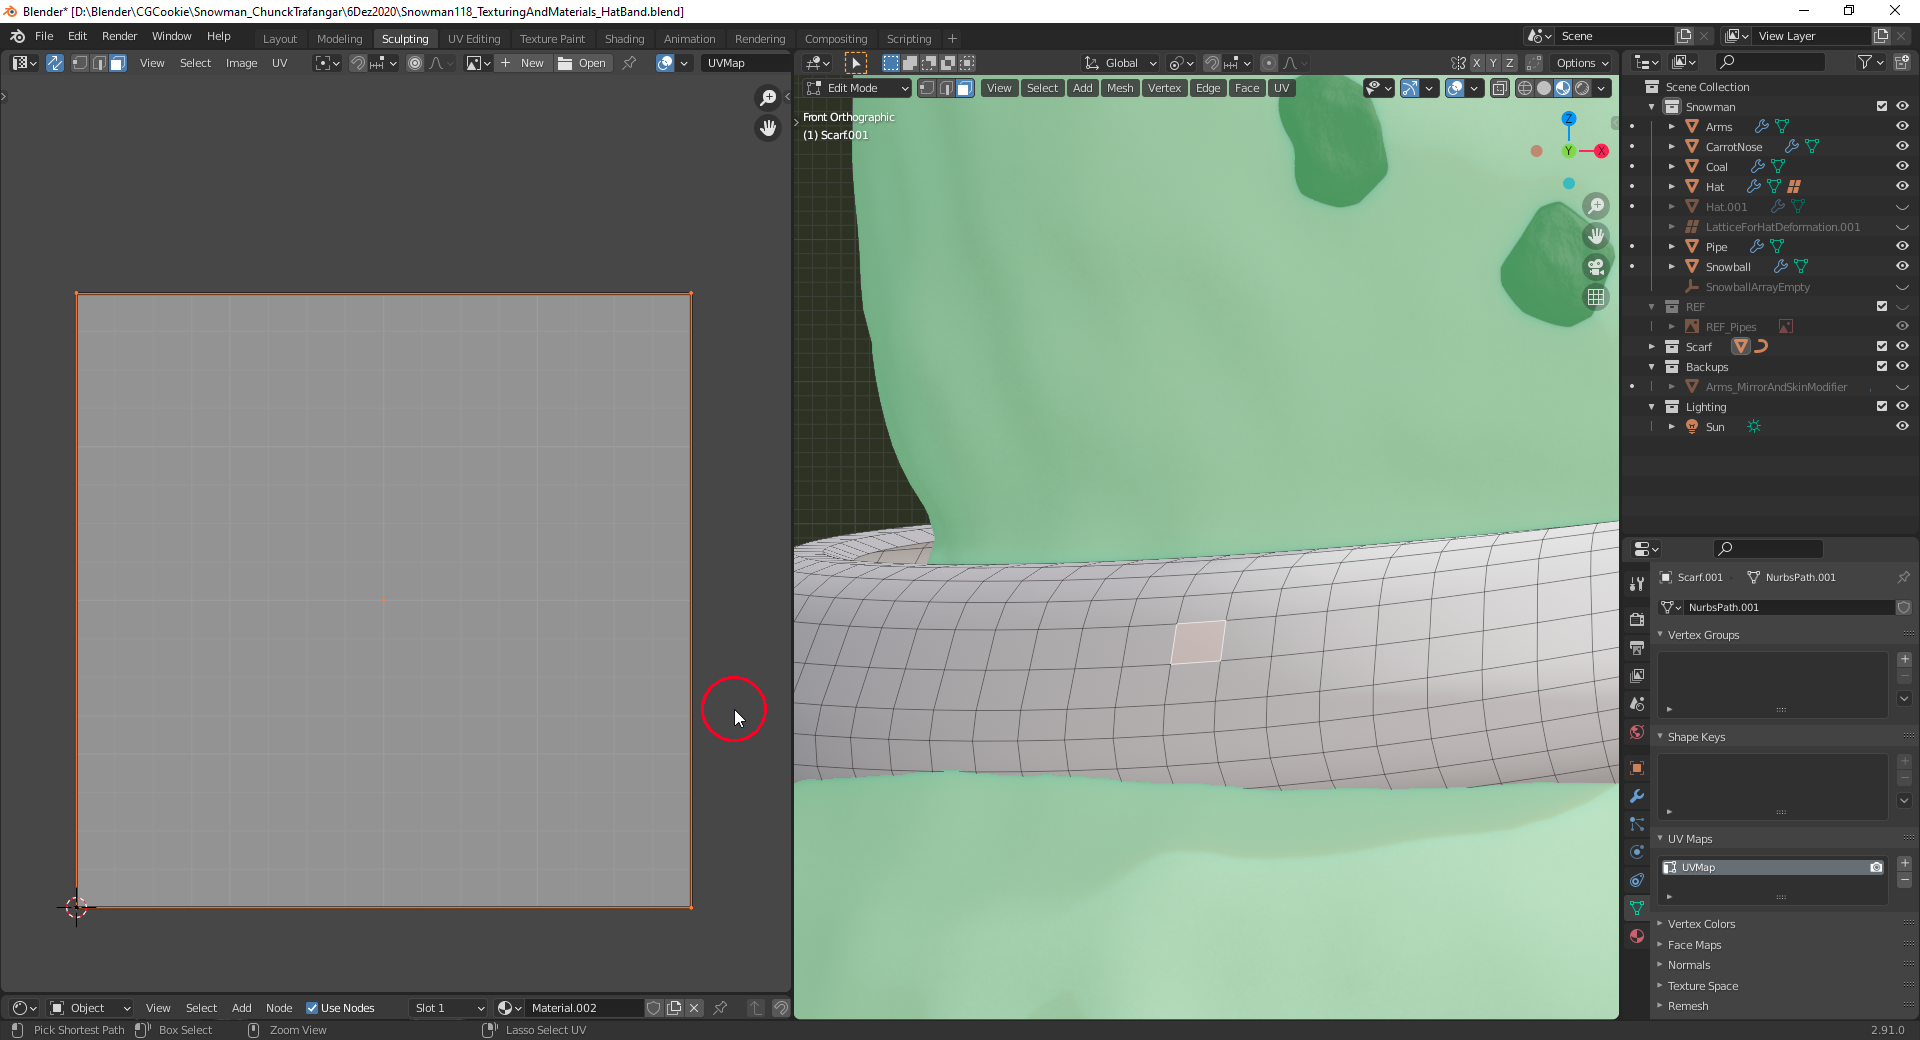Switch to the Particle Properties tab
This screenshot has width=1920, height=1040.
(1636, 824)
